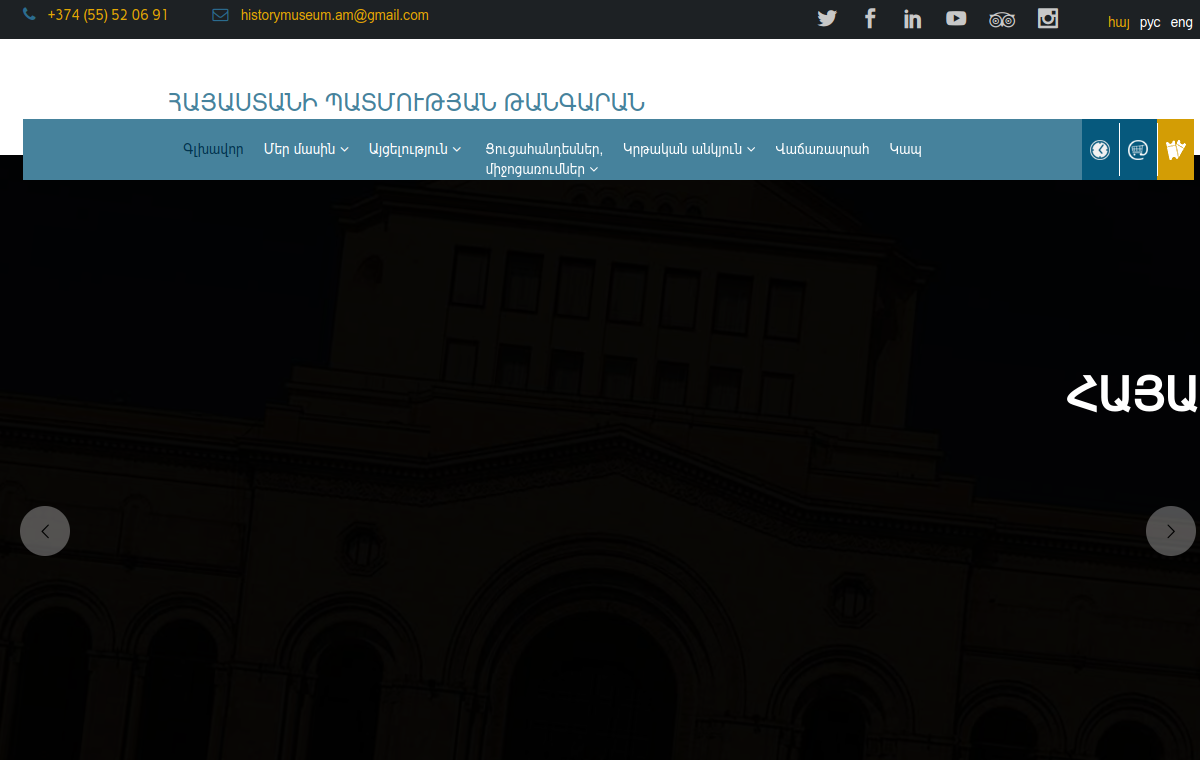Expand the Մեր մասին dropdown menu
This screenshot has width=1200, height=760.
click(306, 149)
